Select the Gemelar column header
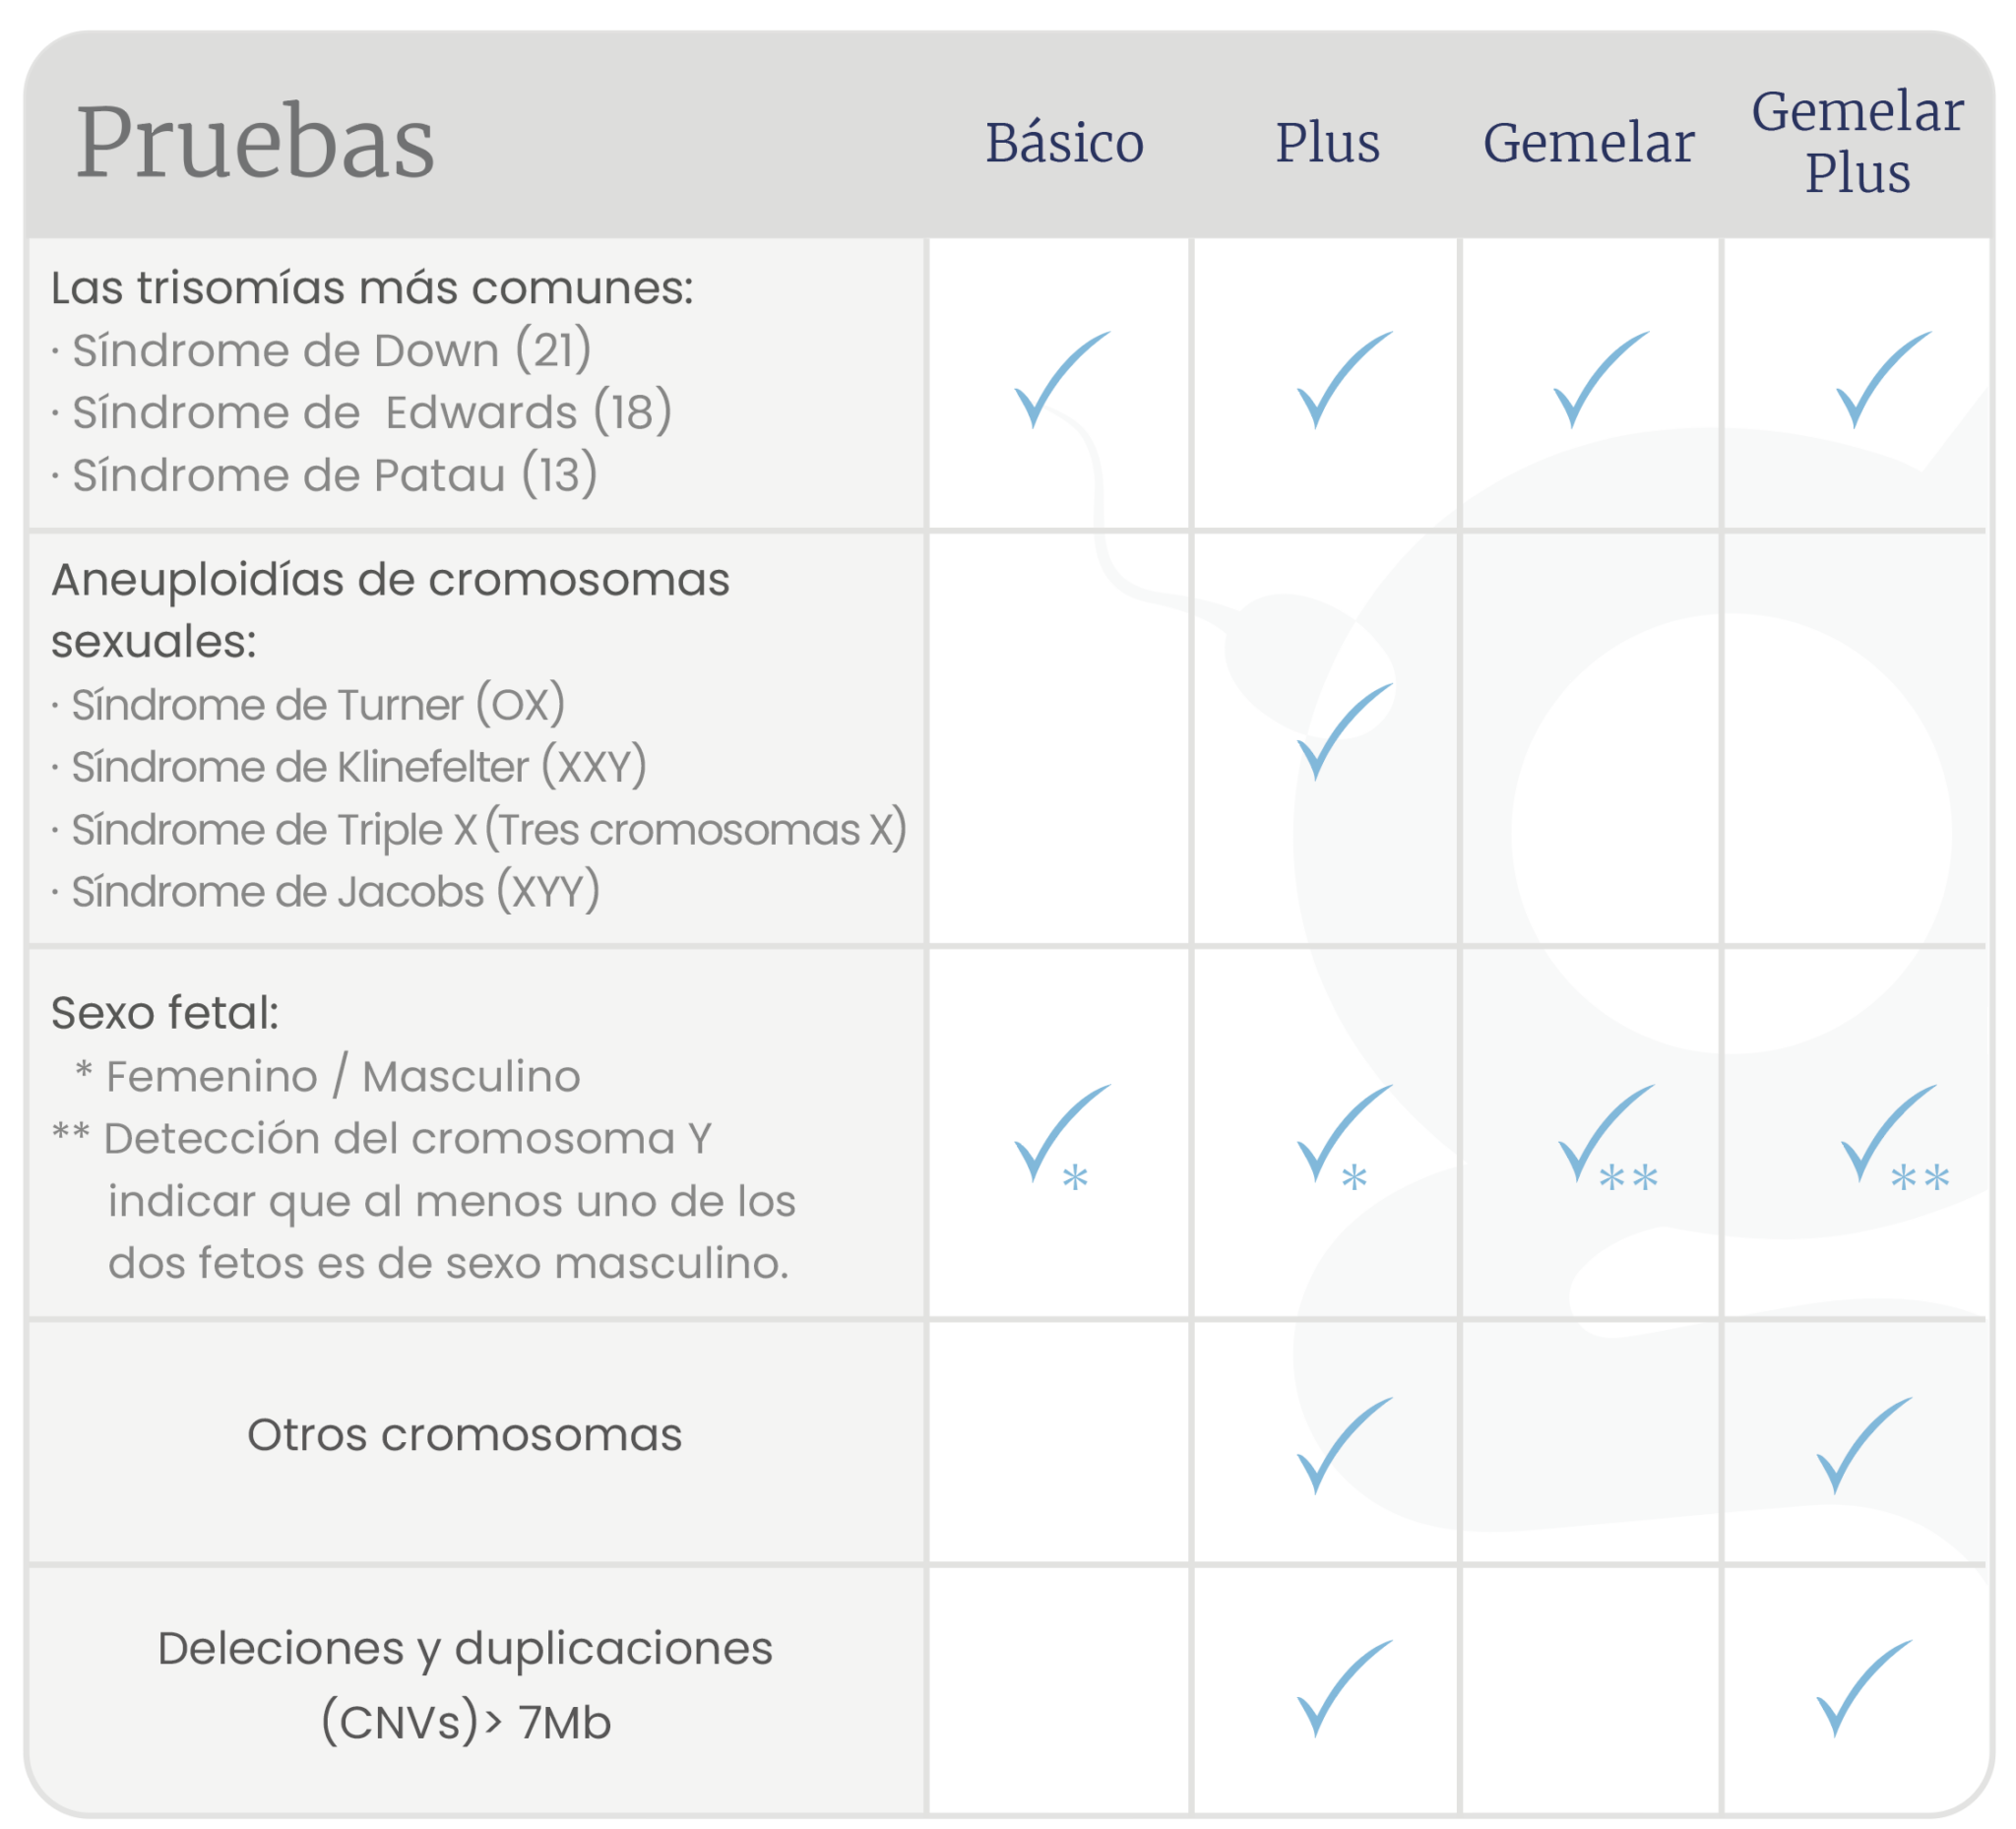The width and height of the screenshot is (2016, 1829). pyautogui.click(x=1588, y=143)
